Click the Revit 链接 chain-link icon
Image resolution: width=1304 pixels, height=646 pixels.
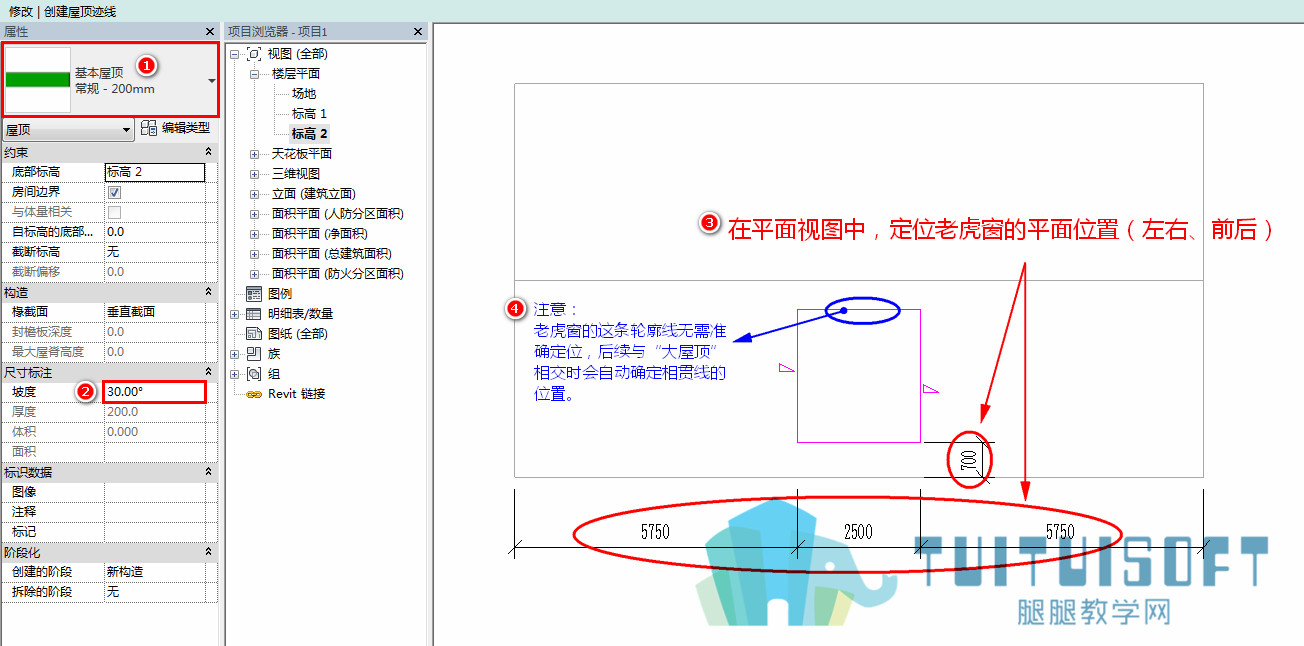tap(254, 394)
